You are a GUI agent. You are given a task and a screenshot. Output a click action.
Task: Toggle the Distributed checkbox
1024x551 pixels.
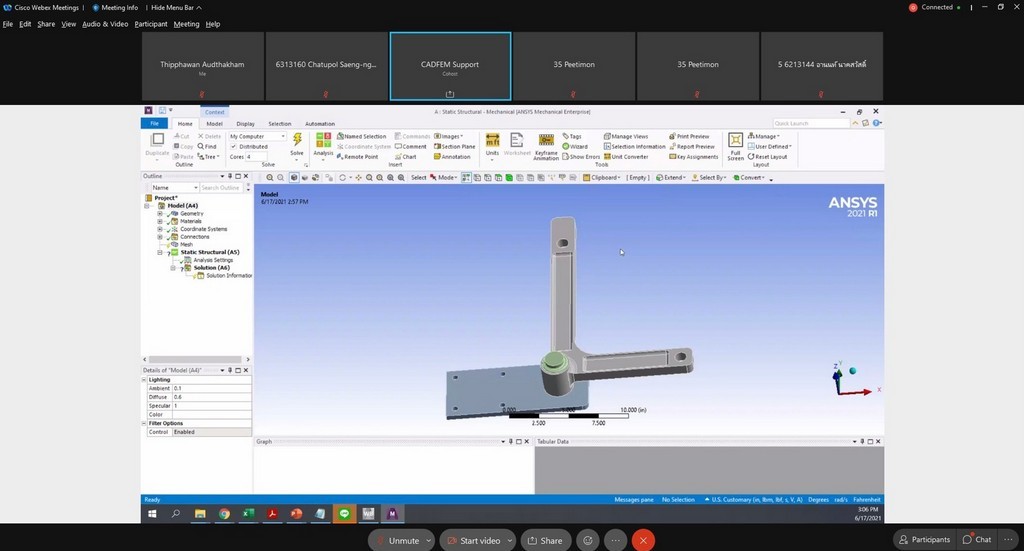pos(234,147)
